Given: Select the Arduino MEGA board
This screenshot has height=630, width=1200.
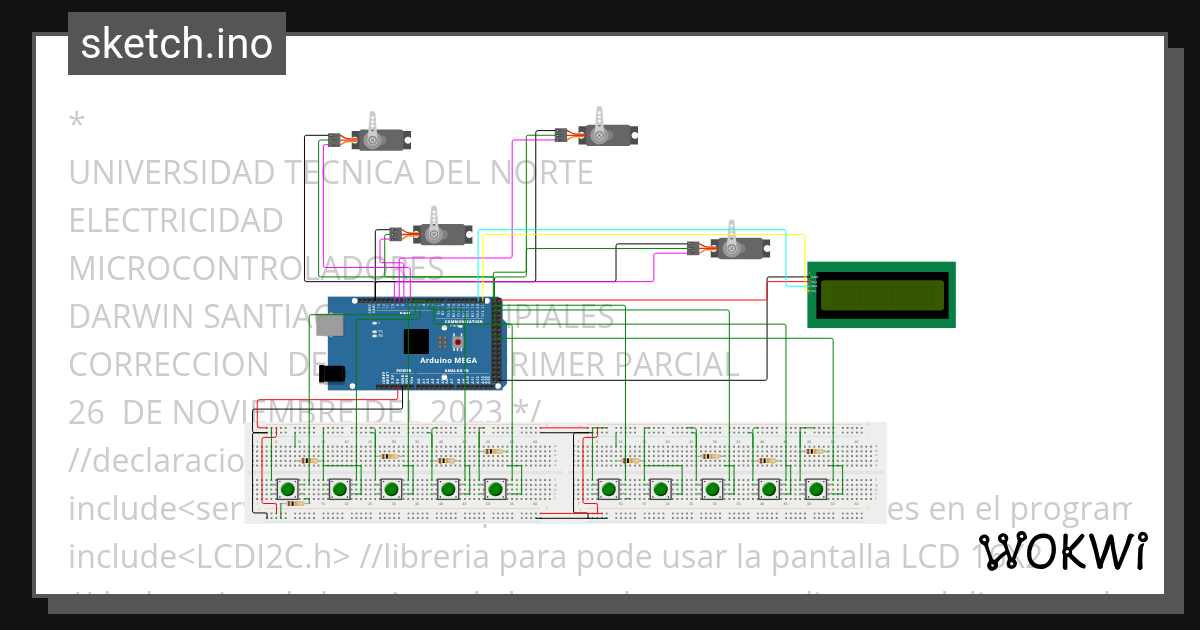Looking at the screenshot, I should [450, 360].
